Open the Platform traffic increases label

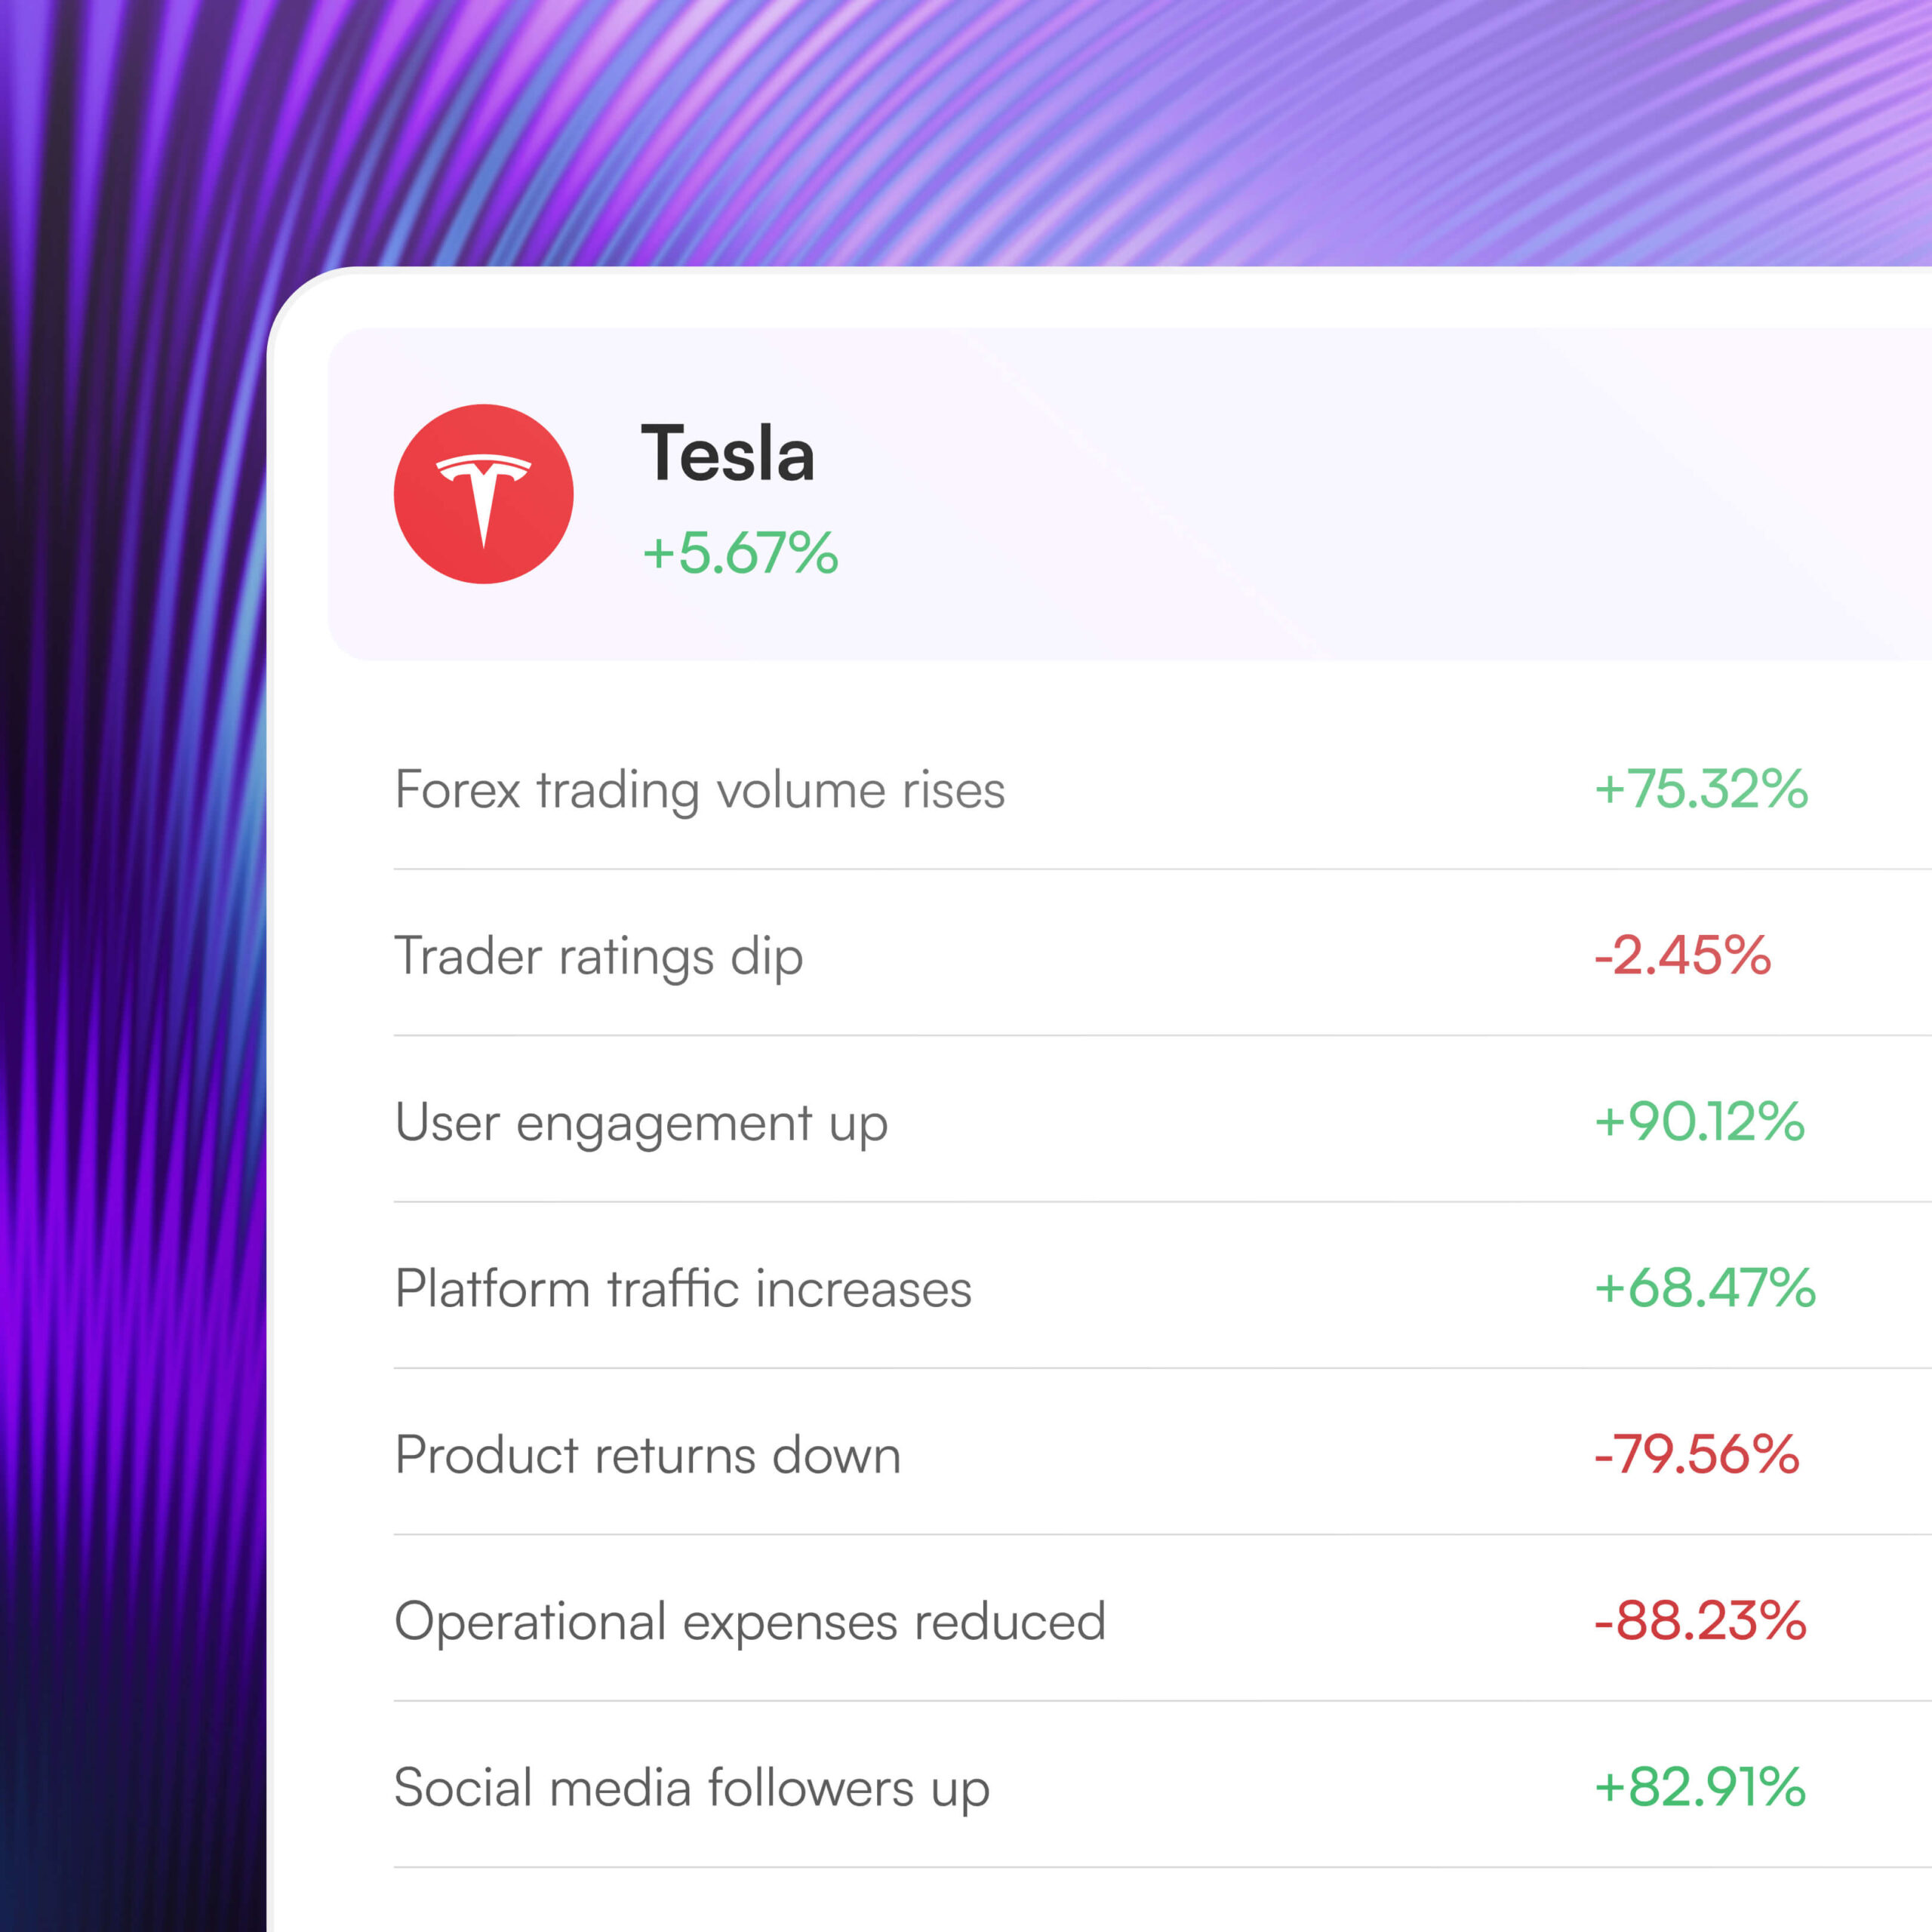tap(683, 1288)
